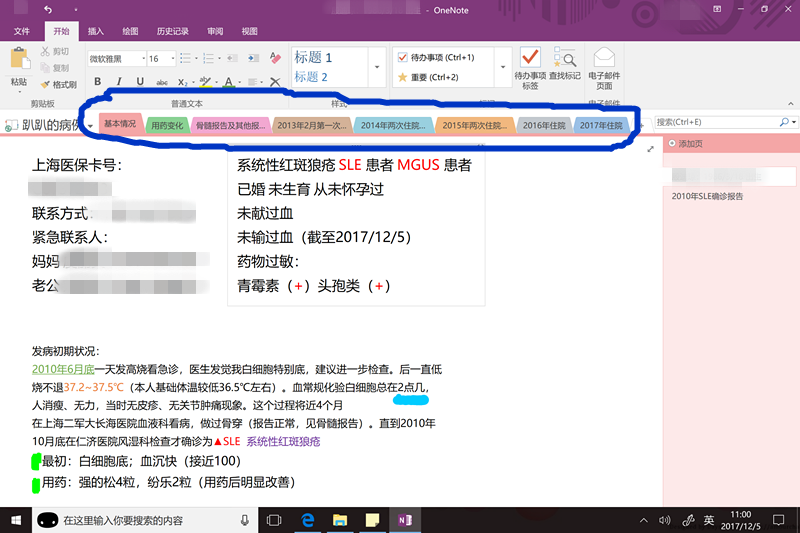
Task: Expand numbering style dropdown arrow
Action: (x=219, y=58)
